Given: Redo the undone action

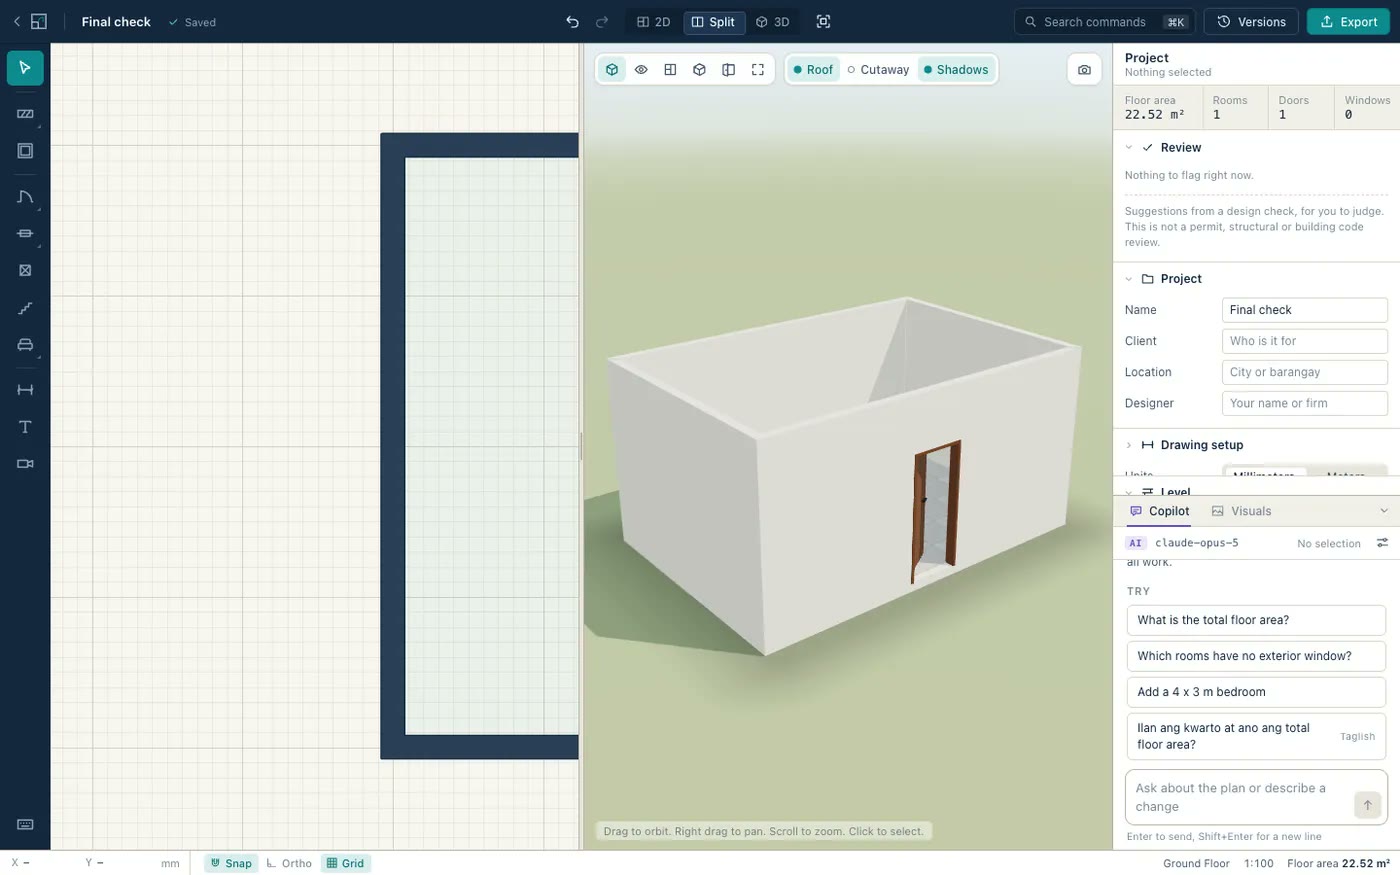Looking at the screenshot, I should click(602, 22).
